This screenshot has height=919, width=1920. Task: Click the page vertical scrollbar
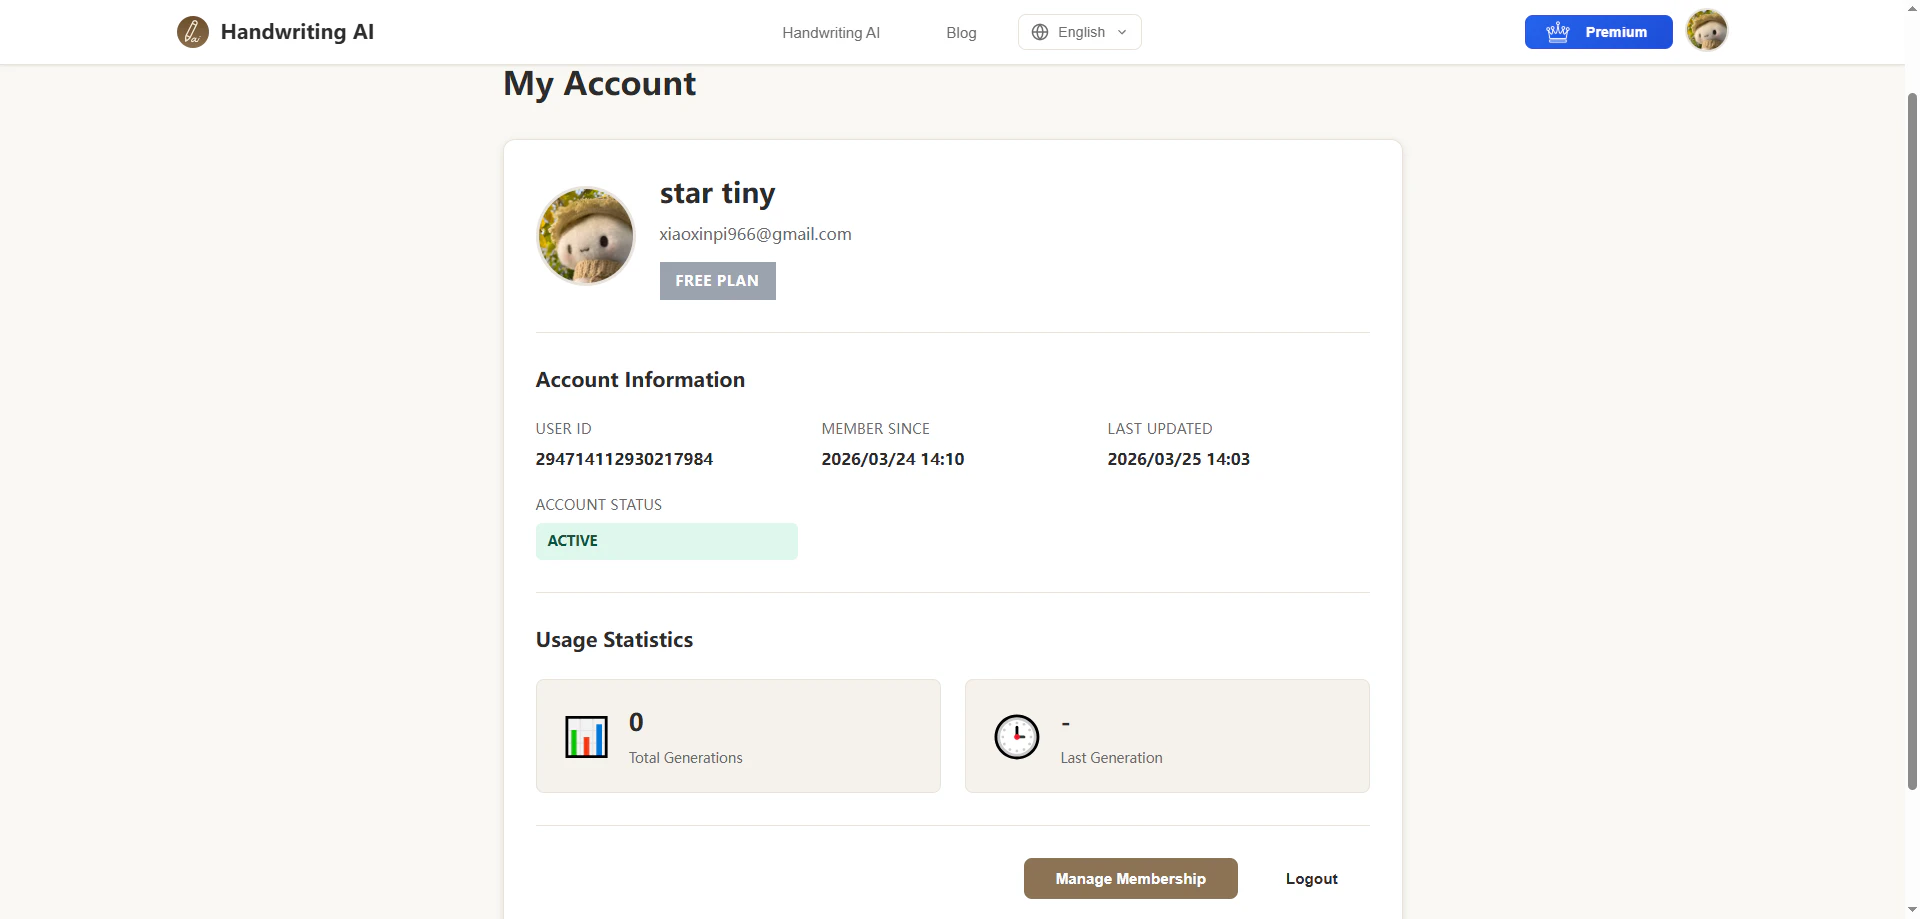1912,440
